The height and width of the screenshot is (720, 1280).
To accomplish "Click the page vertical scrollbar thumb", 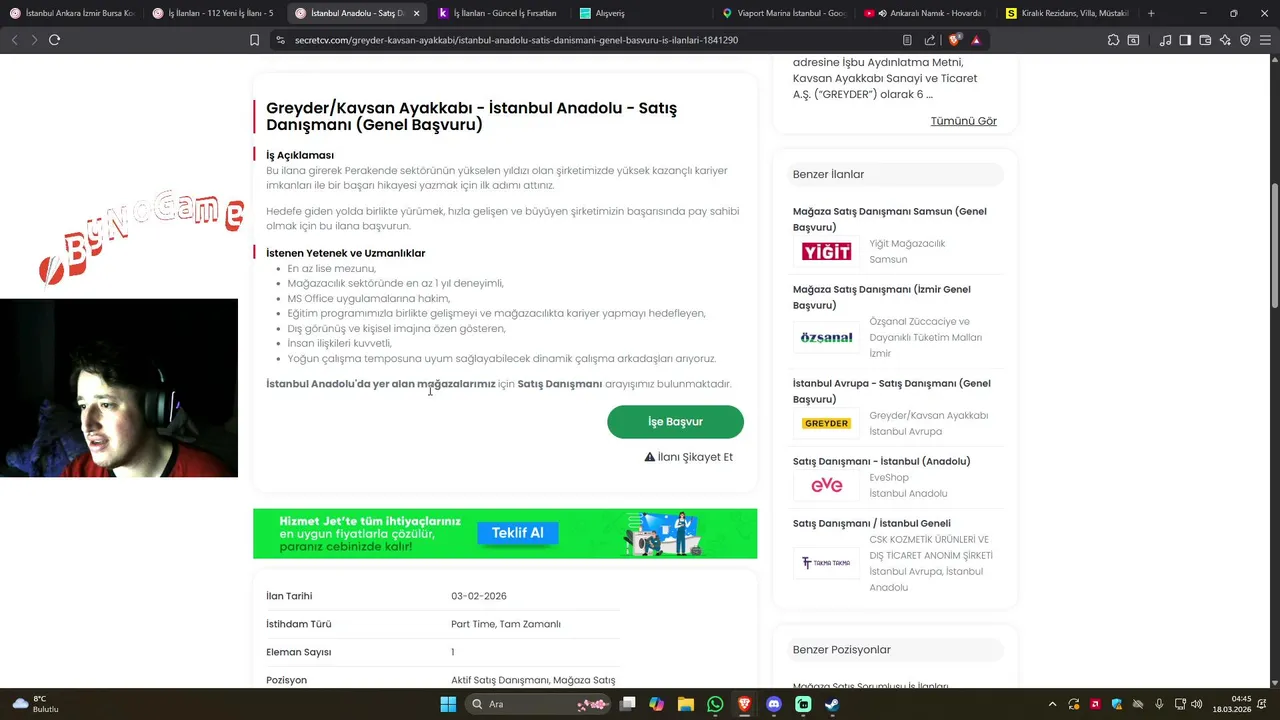I will tap(1274, 246).
